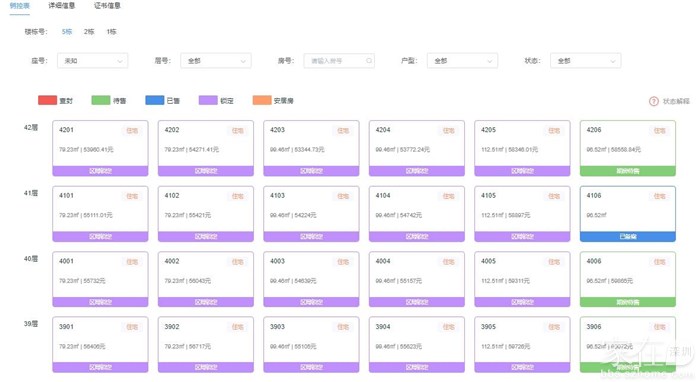Image resolution: width=700 pixels, height=382 pixels.
Task: Click the 待售 legend label text
Action: (x=120, y=101)
